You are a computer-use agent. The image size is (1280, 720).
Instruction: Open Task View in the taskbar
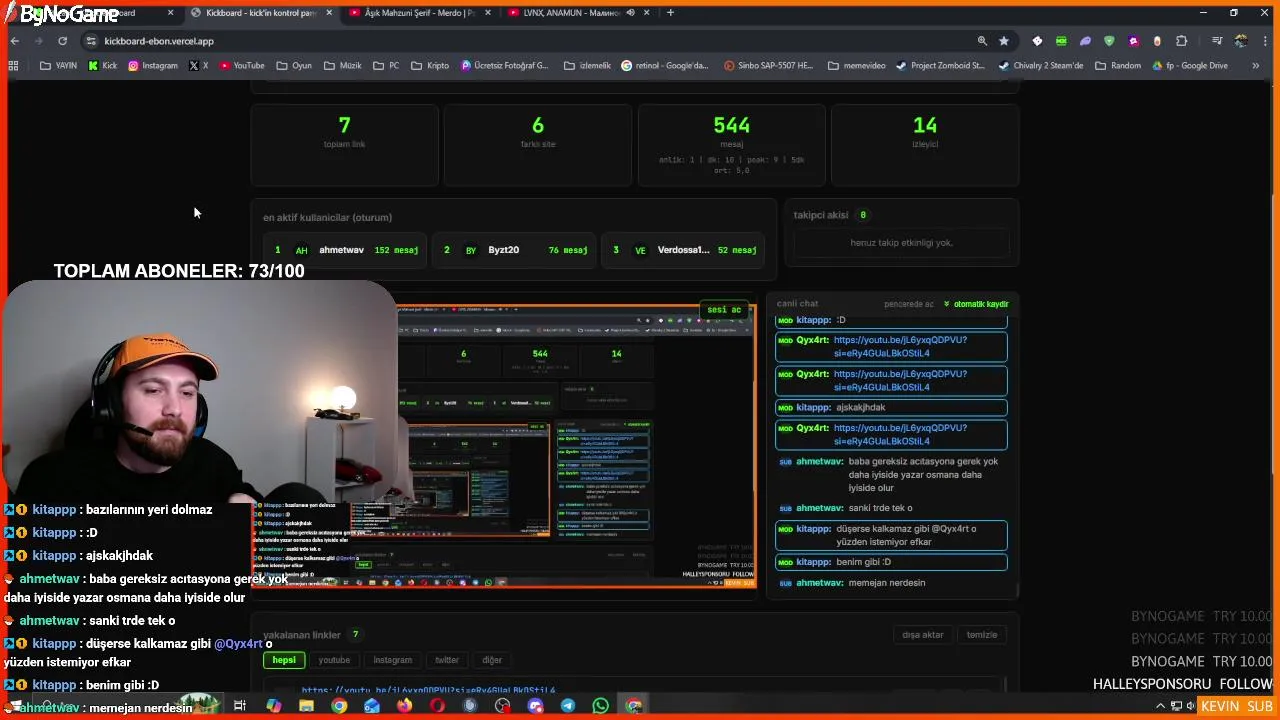click(x=240, y=706)
